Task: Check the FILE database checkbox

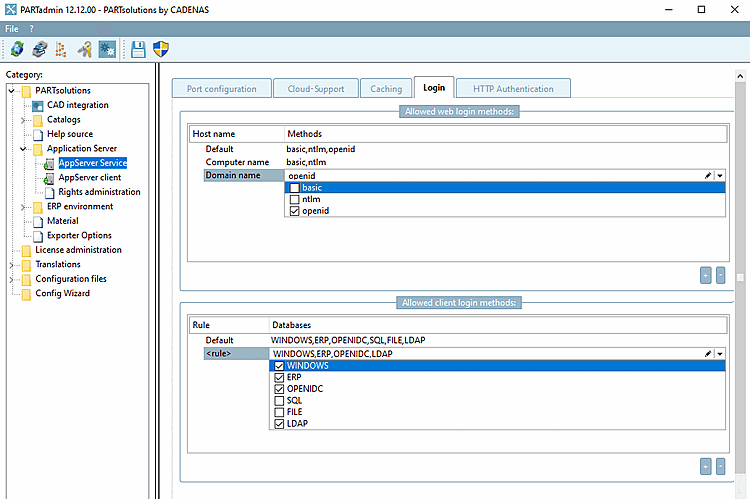Action: tap(279, 412)
